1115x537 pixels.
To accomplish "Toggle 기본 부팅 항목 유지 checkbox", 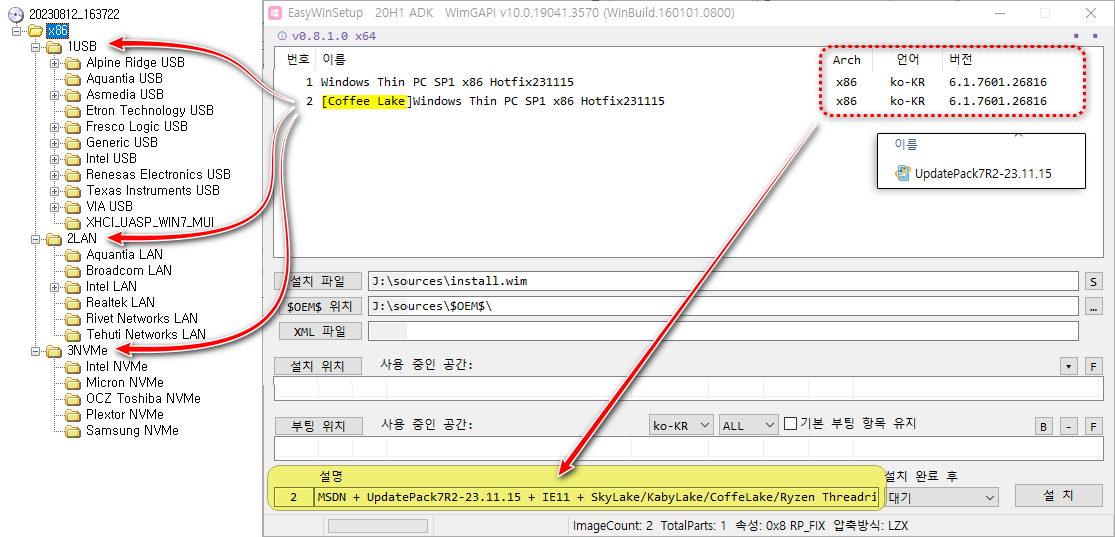I will (790, 425).
